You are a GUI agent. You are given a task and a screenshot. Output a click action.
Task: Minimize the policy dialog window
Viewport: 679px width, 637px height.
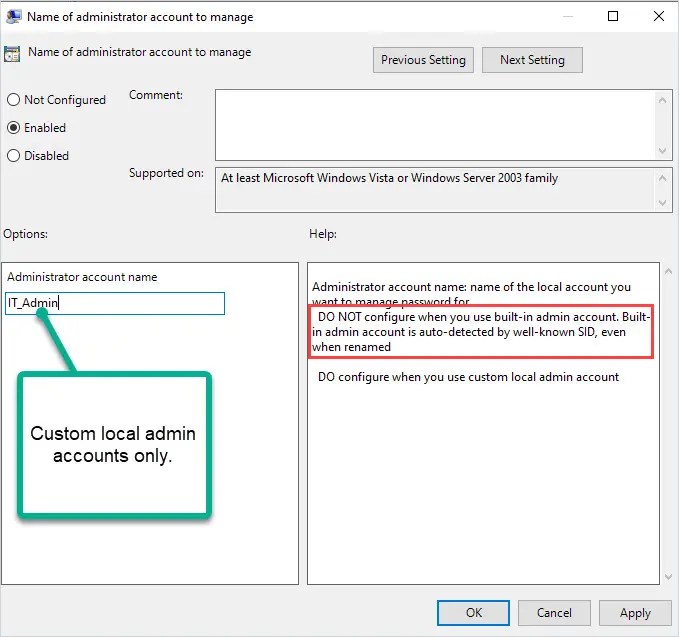[568, 16]
